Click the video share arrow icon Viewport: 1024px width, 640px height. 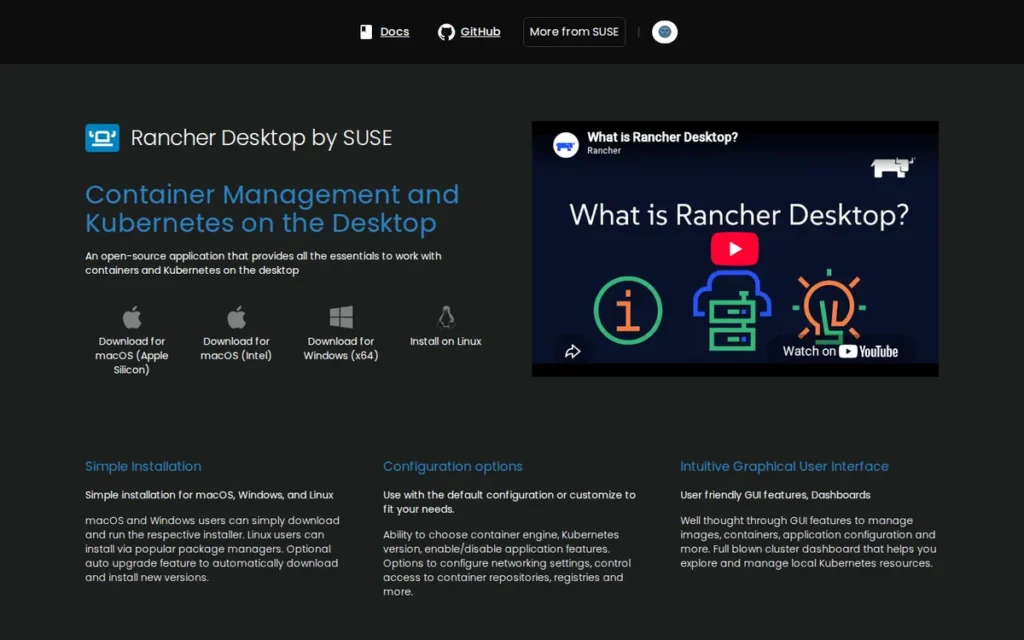coord(572,351)
